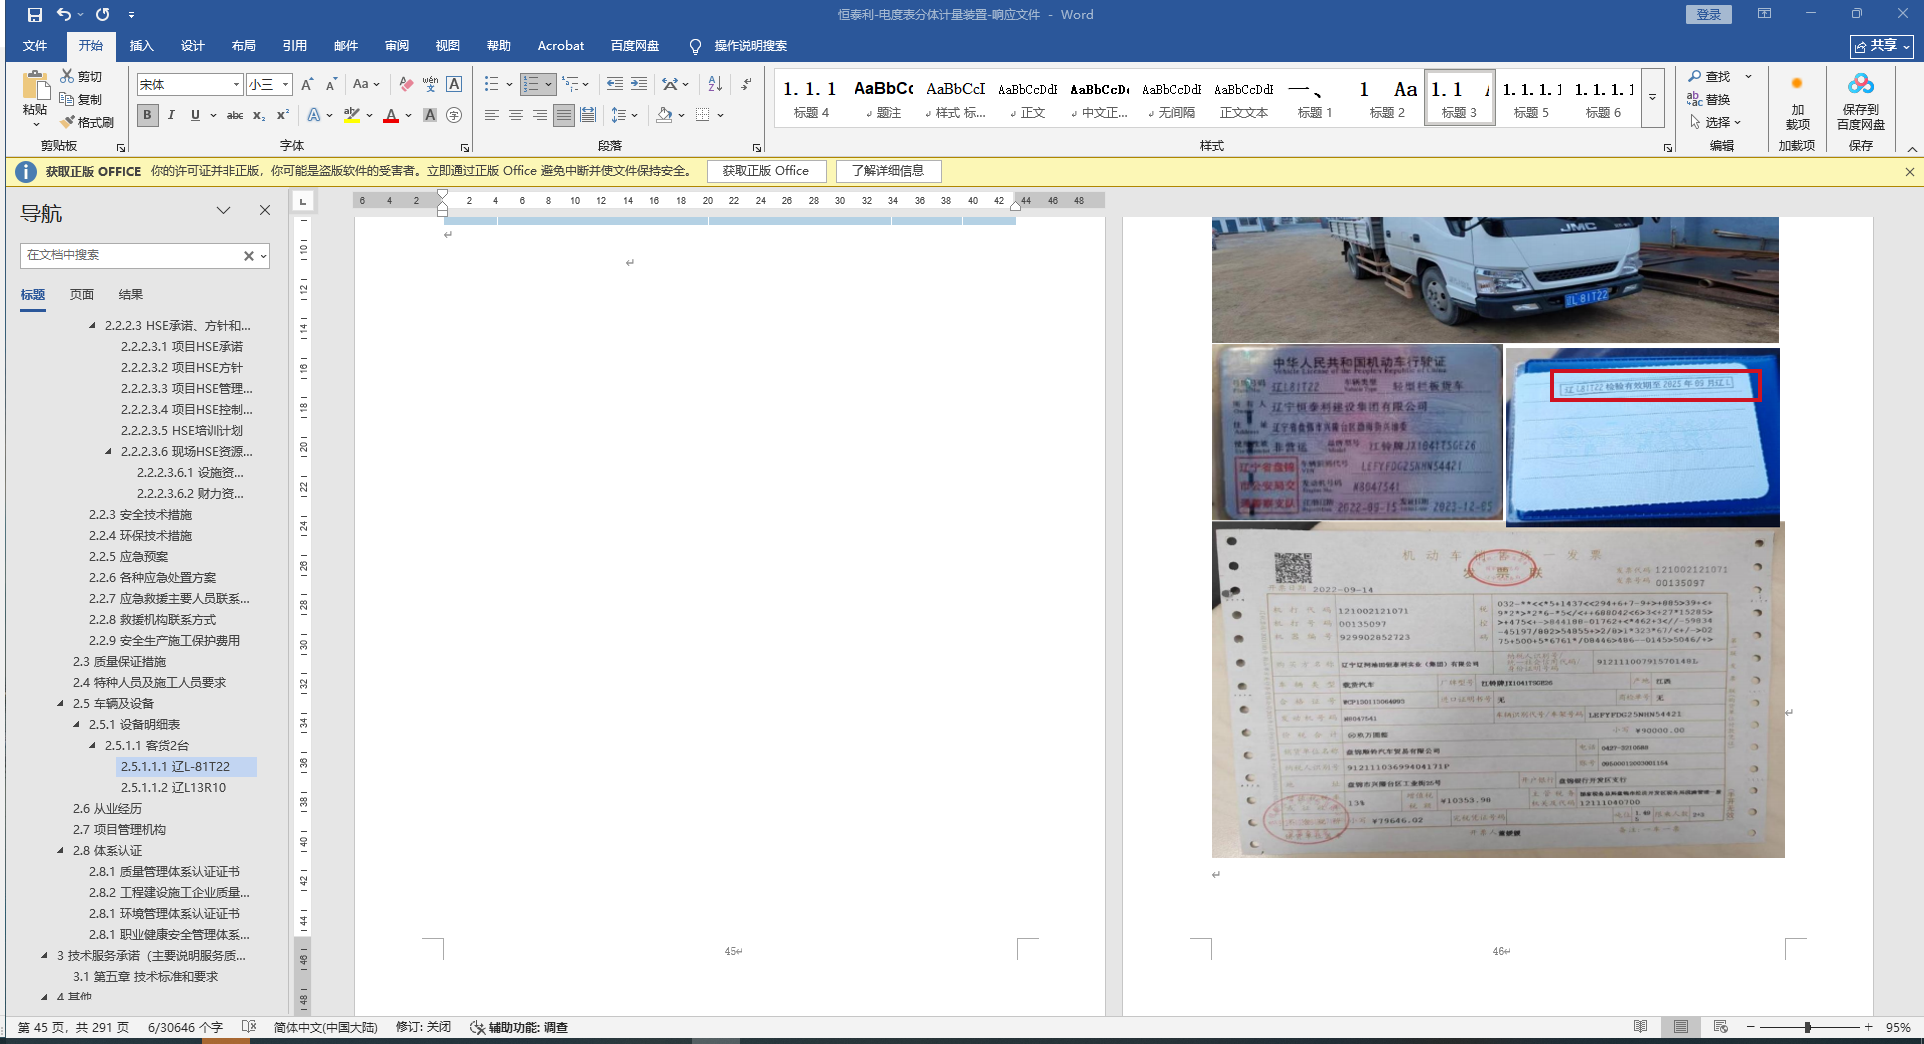Screen dimensions: 1924x1044
Task: Click the 了解详细信息 button
Action: 888,171
